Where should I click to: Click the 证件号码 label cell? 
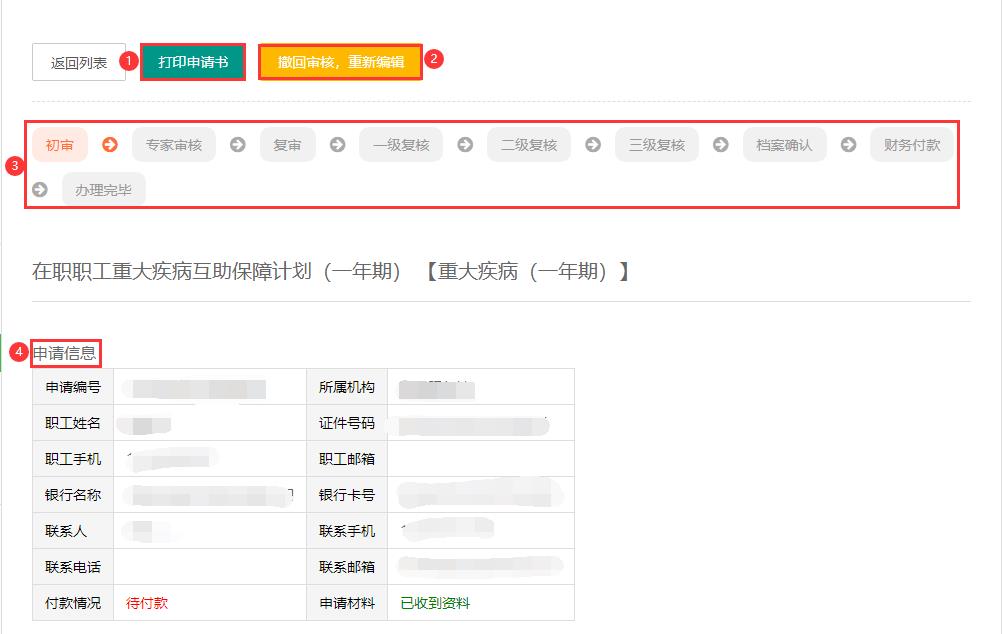click(x=347, y=422)
